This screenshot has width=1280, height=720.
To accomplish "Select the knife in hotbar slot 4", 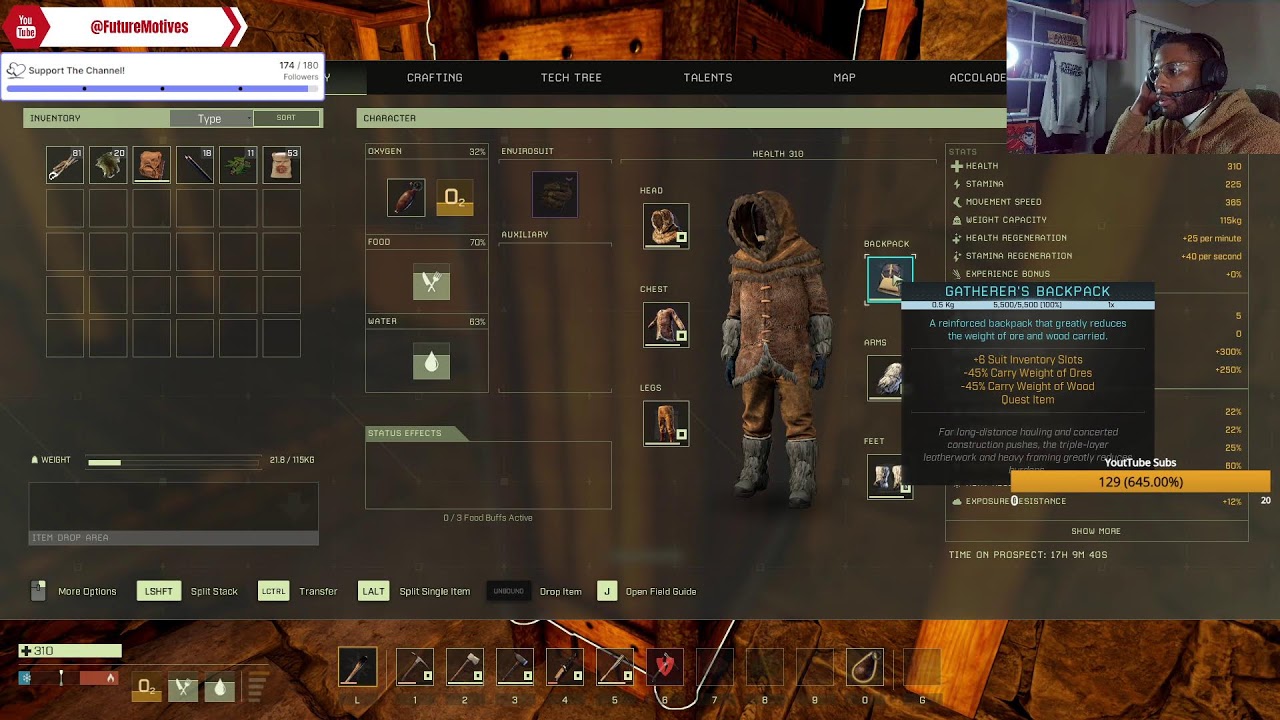I will click(x=564, y=668).
